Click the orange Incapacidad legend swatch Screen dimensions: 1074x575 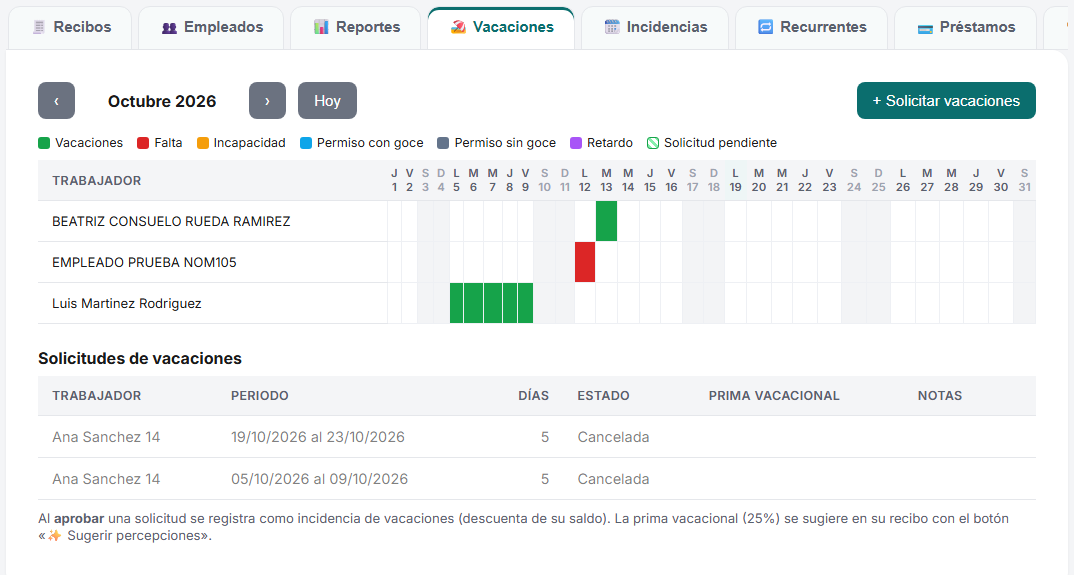pyautogui.click(x=203, y=143)
